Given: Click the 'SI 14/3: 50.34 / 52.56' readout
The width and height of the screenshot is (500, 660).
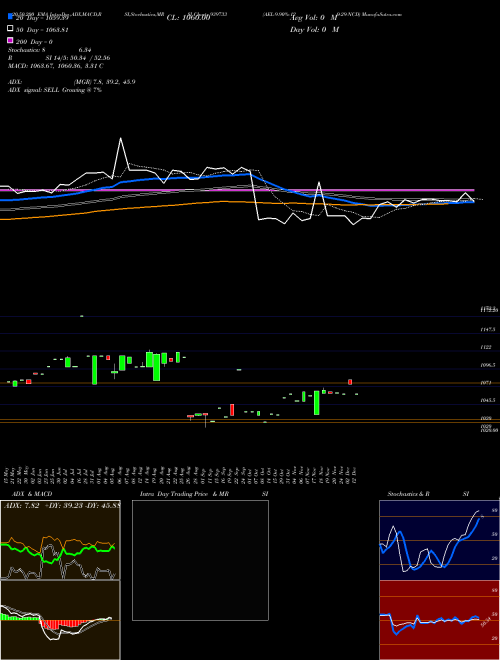Looking at the screenshot, I should click(x=77, y=58).
